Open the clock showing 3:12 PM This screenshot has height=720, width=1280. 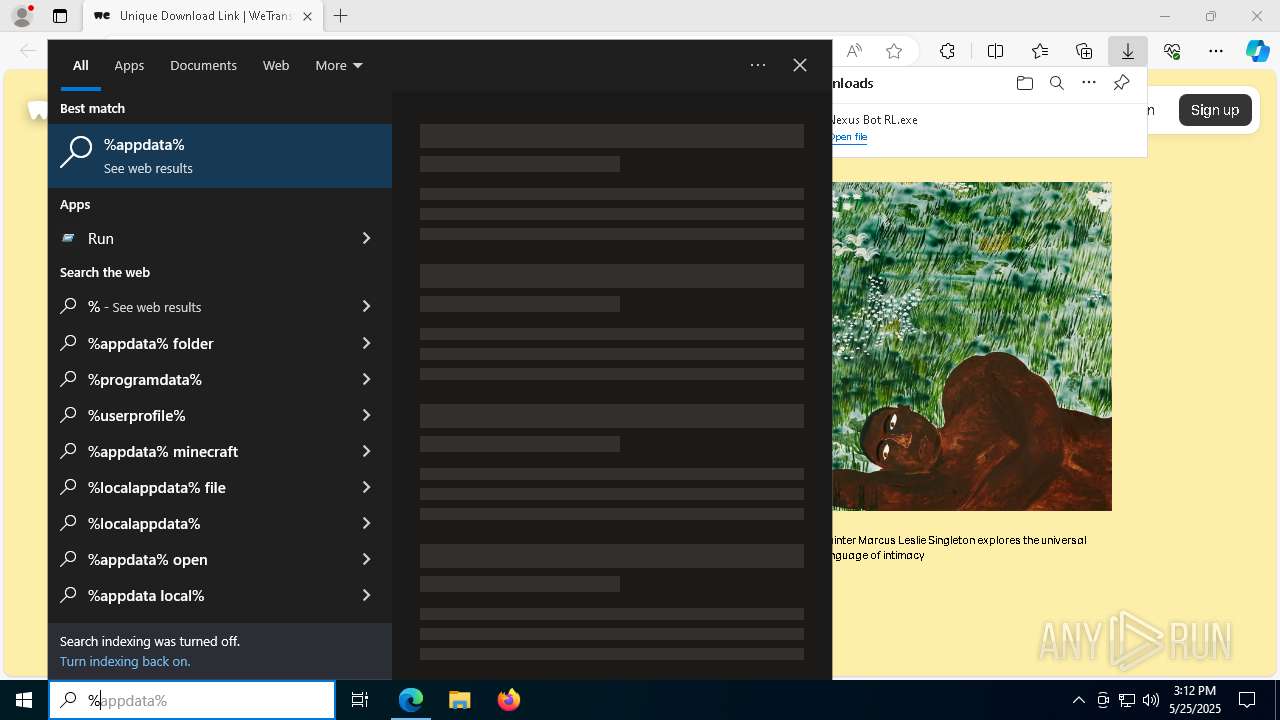click(1196, 700)
